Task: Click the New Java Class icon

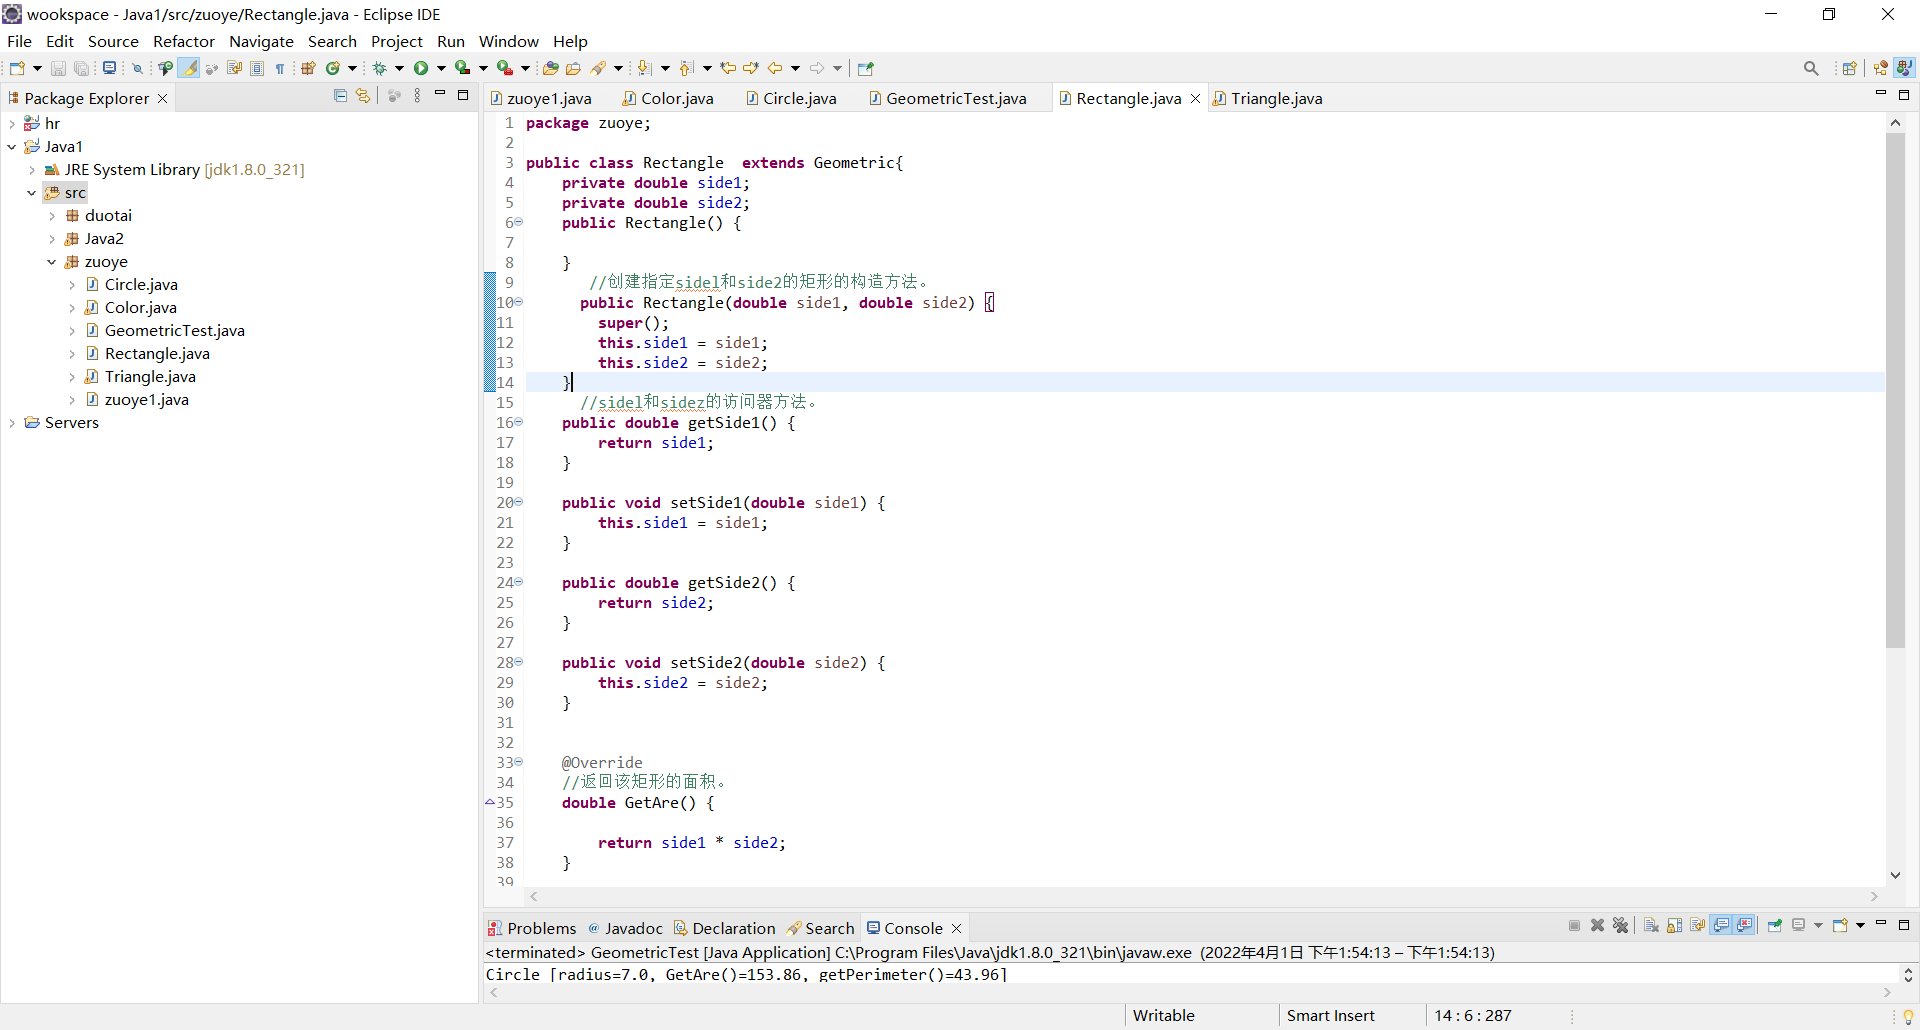Action: 333,68
